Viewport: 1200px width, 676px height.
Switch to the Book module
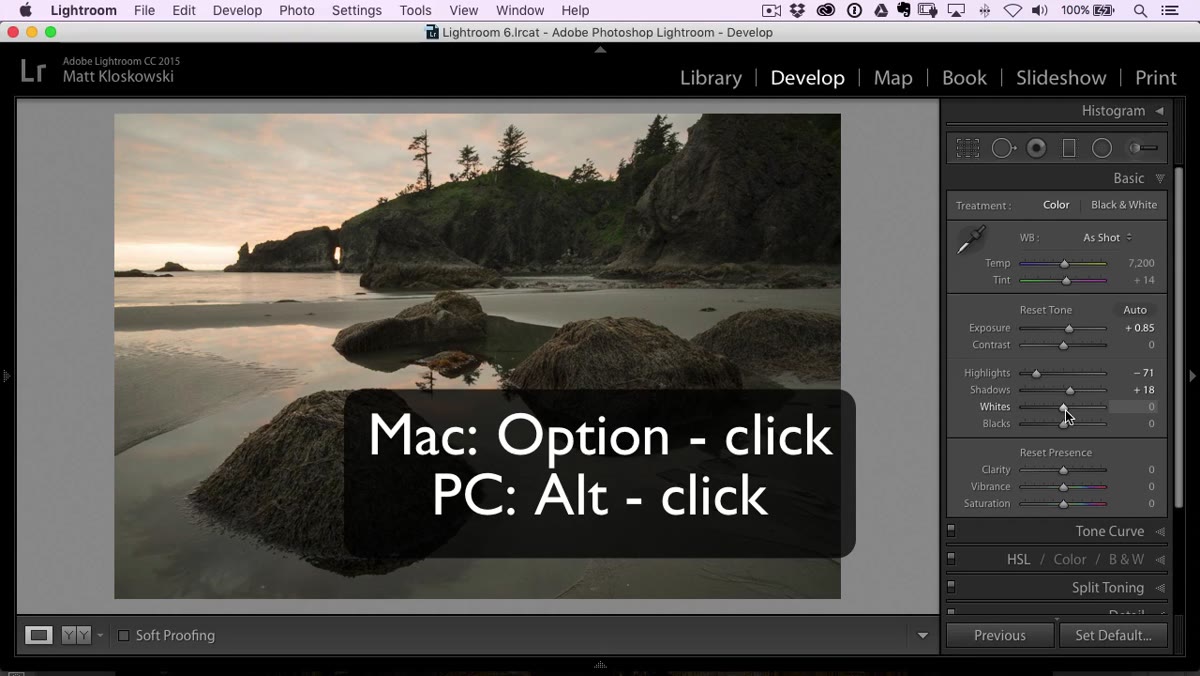tap(964, 78)
